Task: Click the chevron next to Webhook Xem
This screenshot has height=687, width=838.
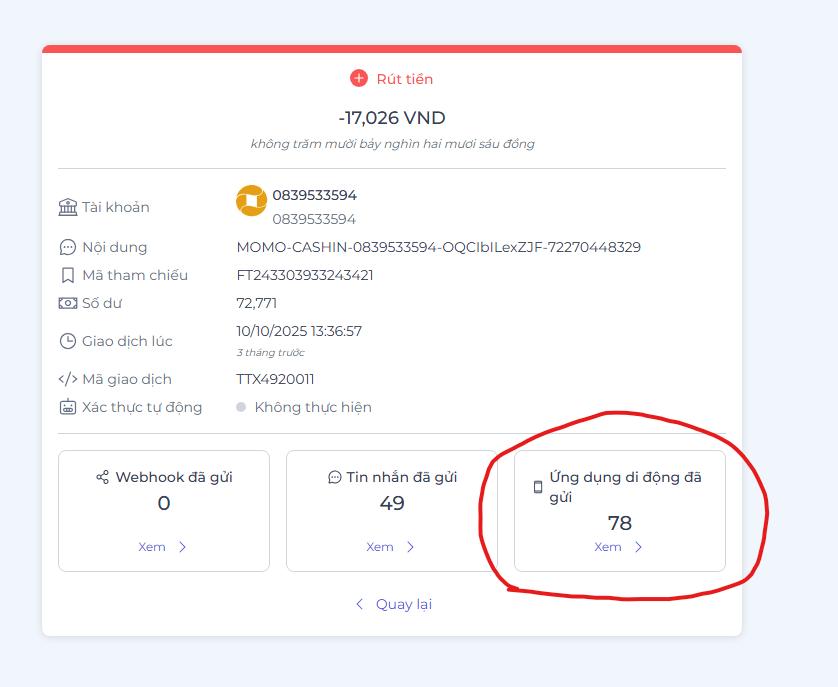Action: (x=182, y=547)
